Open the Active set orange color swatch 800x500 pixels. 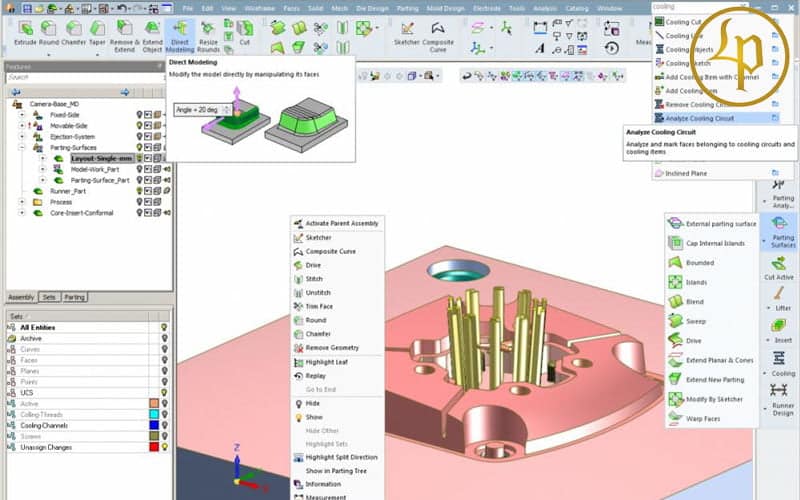coord(154,404)
